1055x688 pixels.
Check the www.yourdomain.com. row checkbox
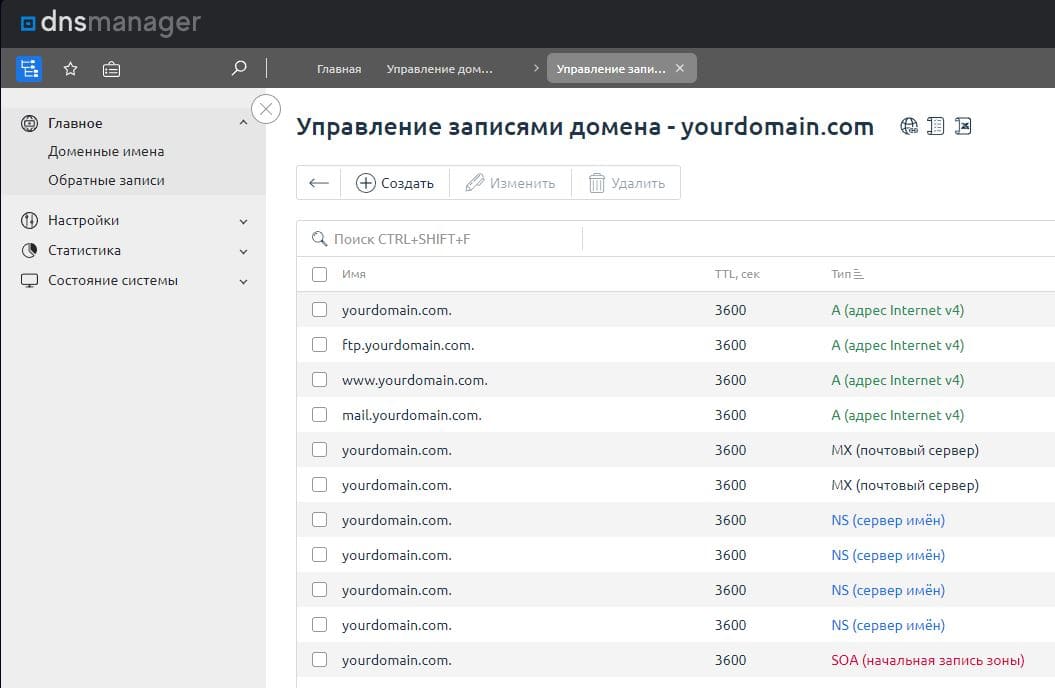click(x=320, y=379)
